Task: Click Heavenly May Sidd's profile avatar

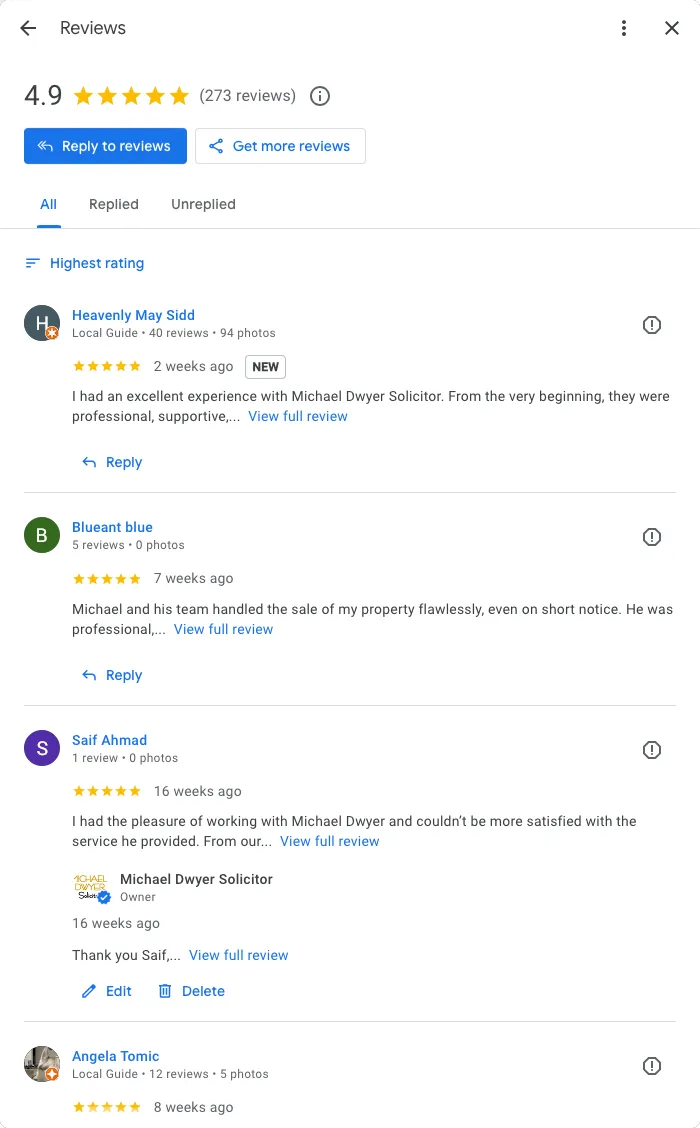Action: 41,323
